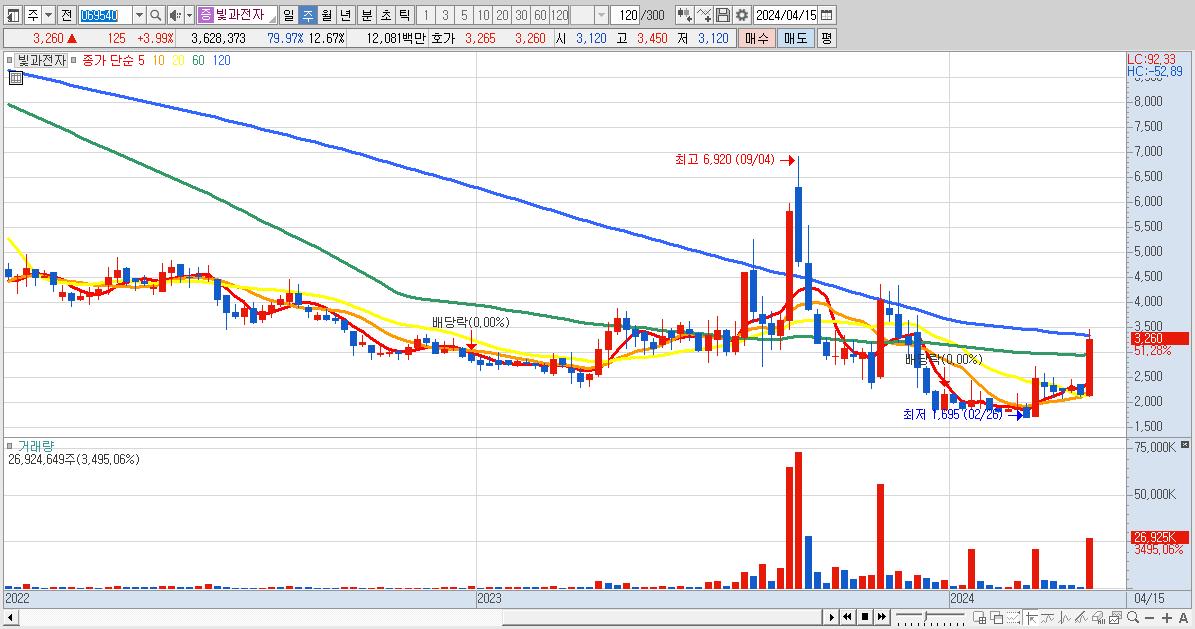This screenshot has width=1195, height=629.
Task: Click the moving average line tool icon
Action: [x=1048, y=617]
